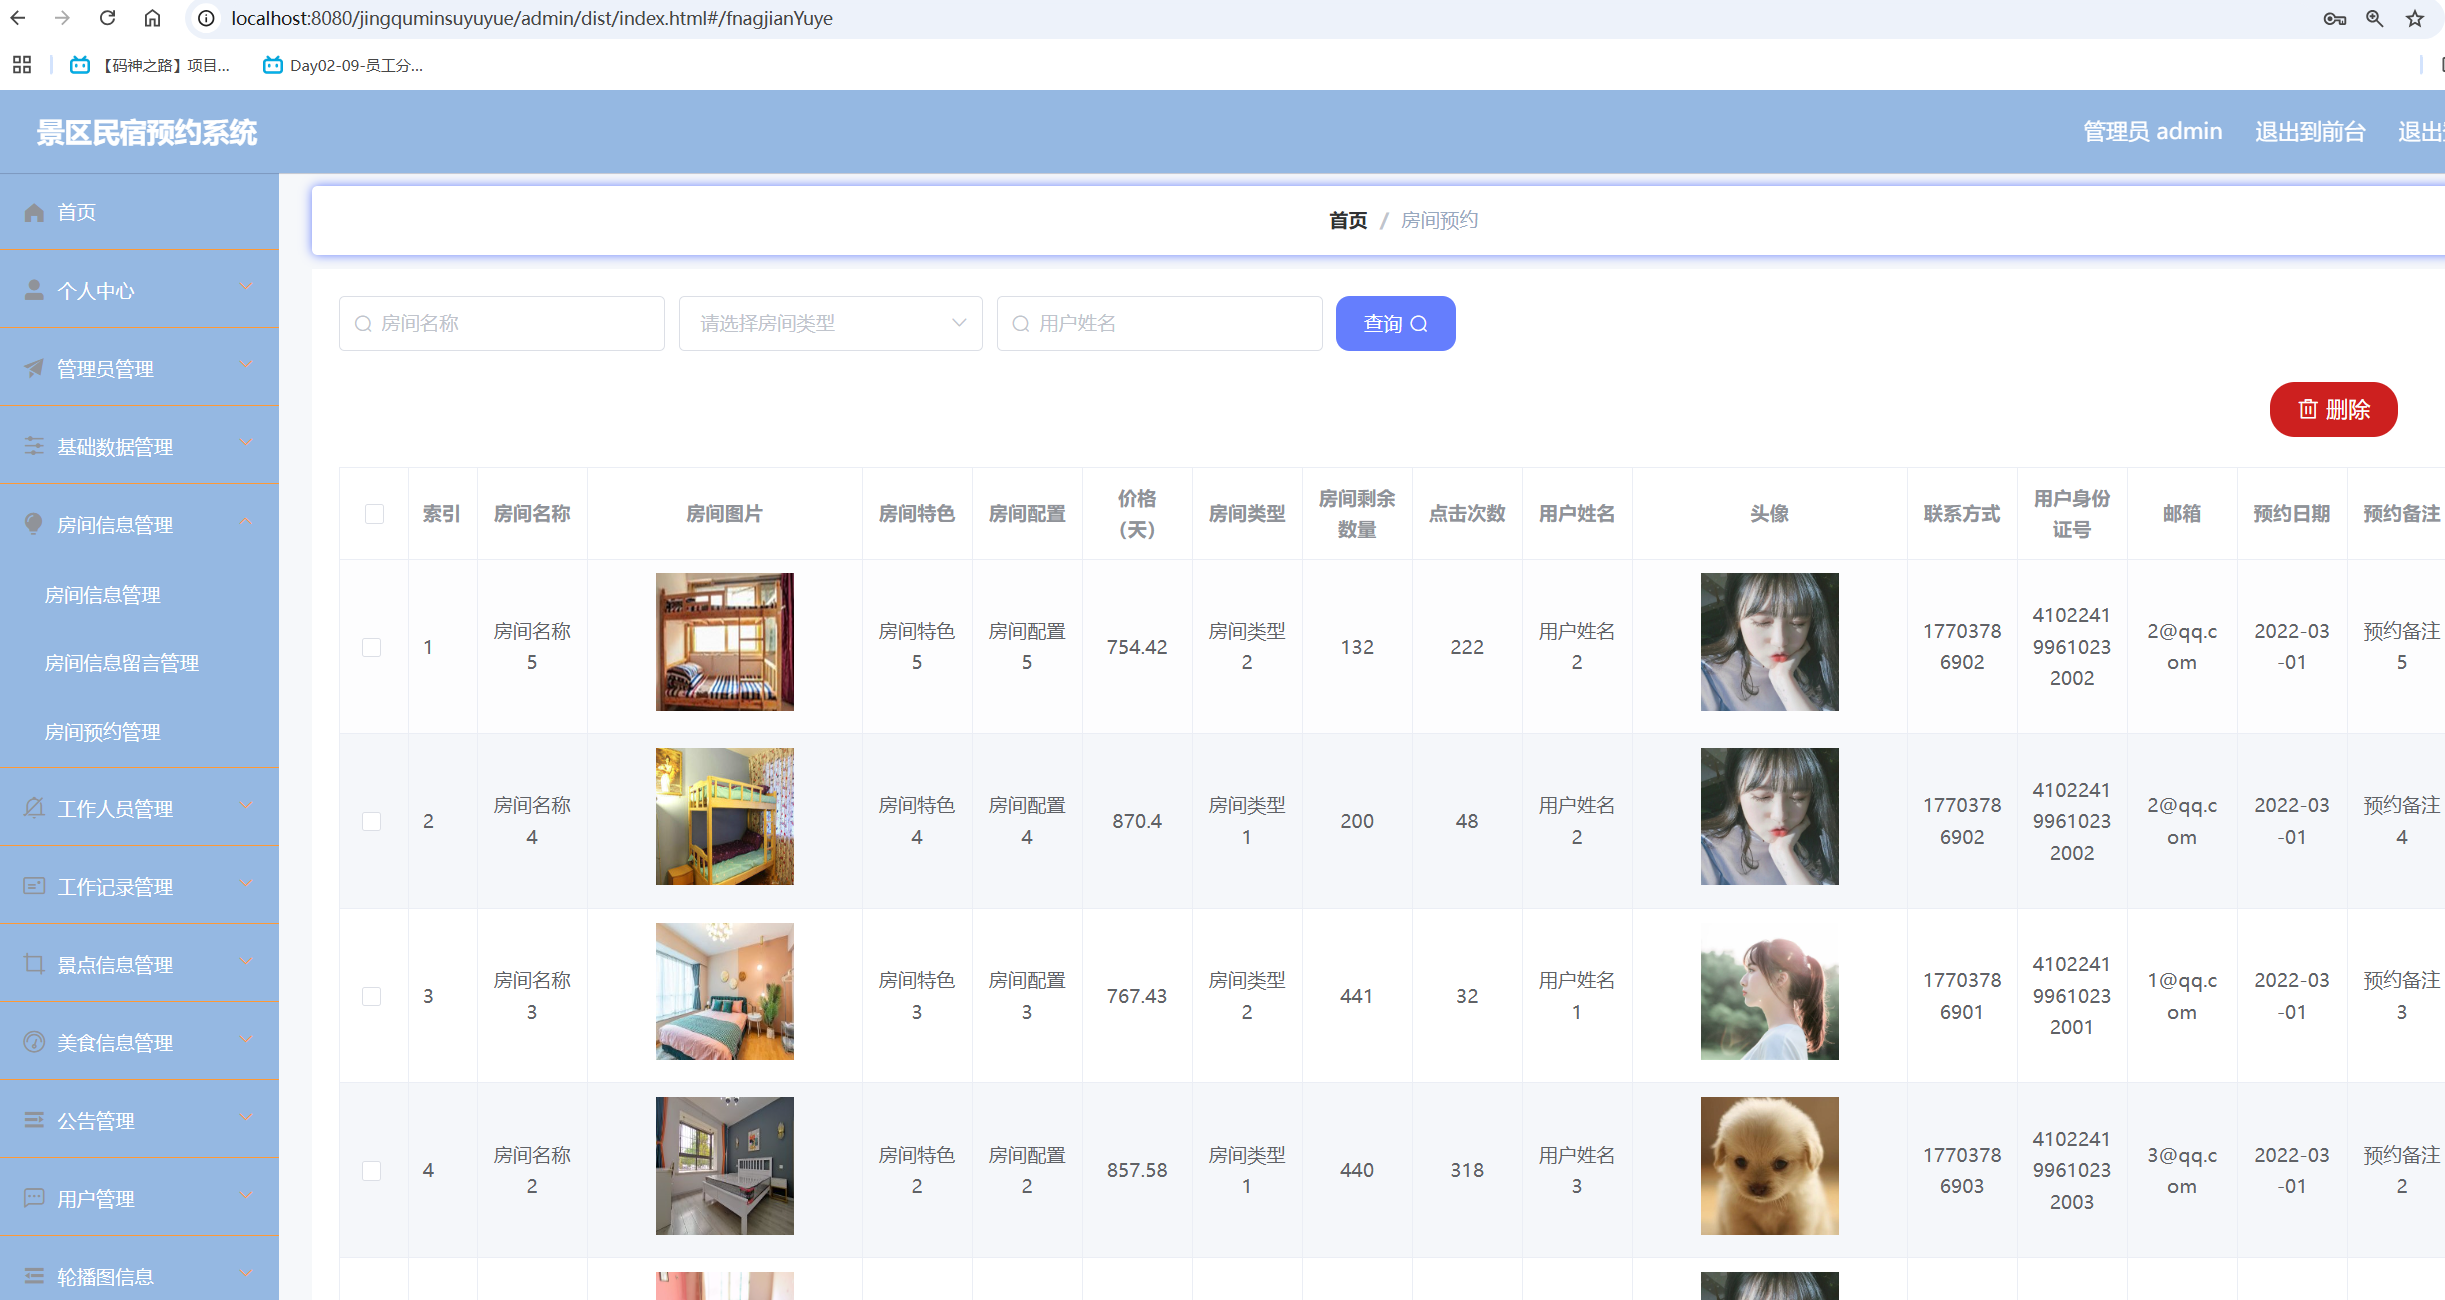The width and height of the screenshot is (2445, 1300).
Task: Expand 轮播图信息 menu chevron
Action: [246, 1274]
